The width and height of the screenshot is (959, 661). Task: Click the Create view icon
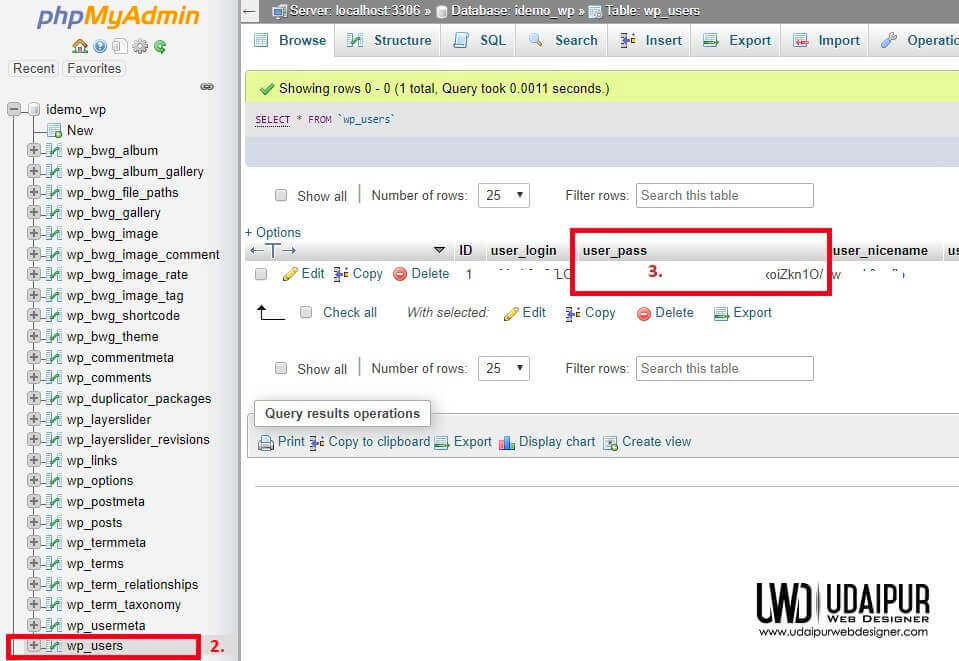610,442
